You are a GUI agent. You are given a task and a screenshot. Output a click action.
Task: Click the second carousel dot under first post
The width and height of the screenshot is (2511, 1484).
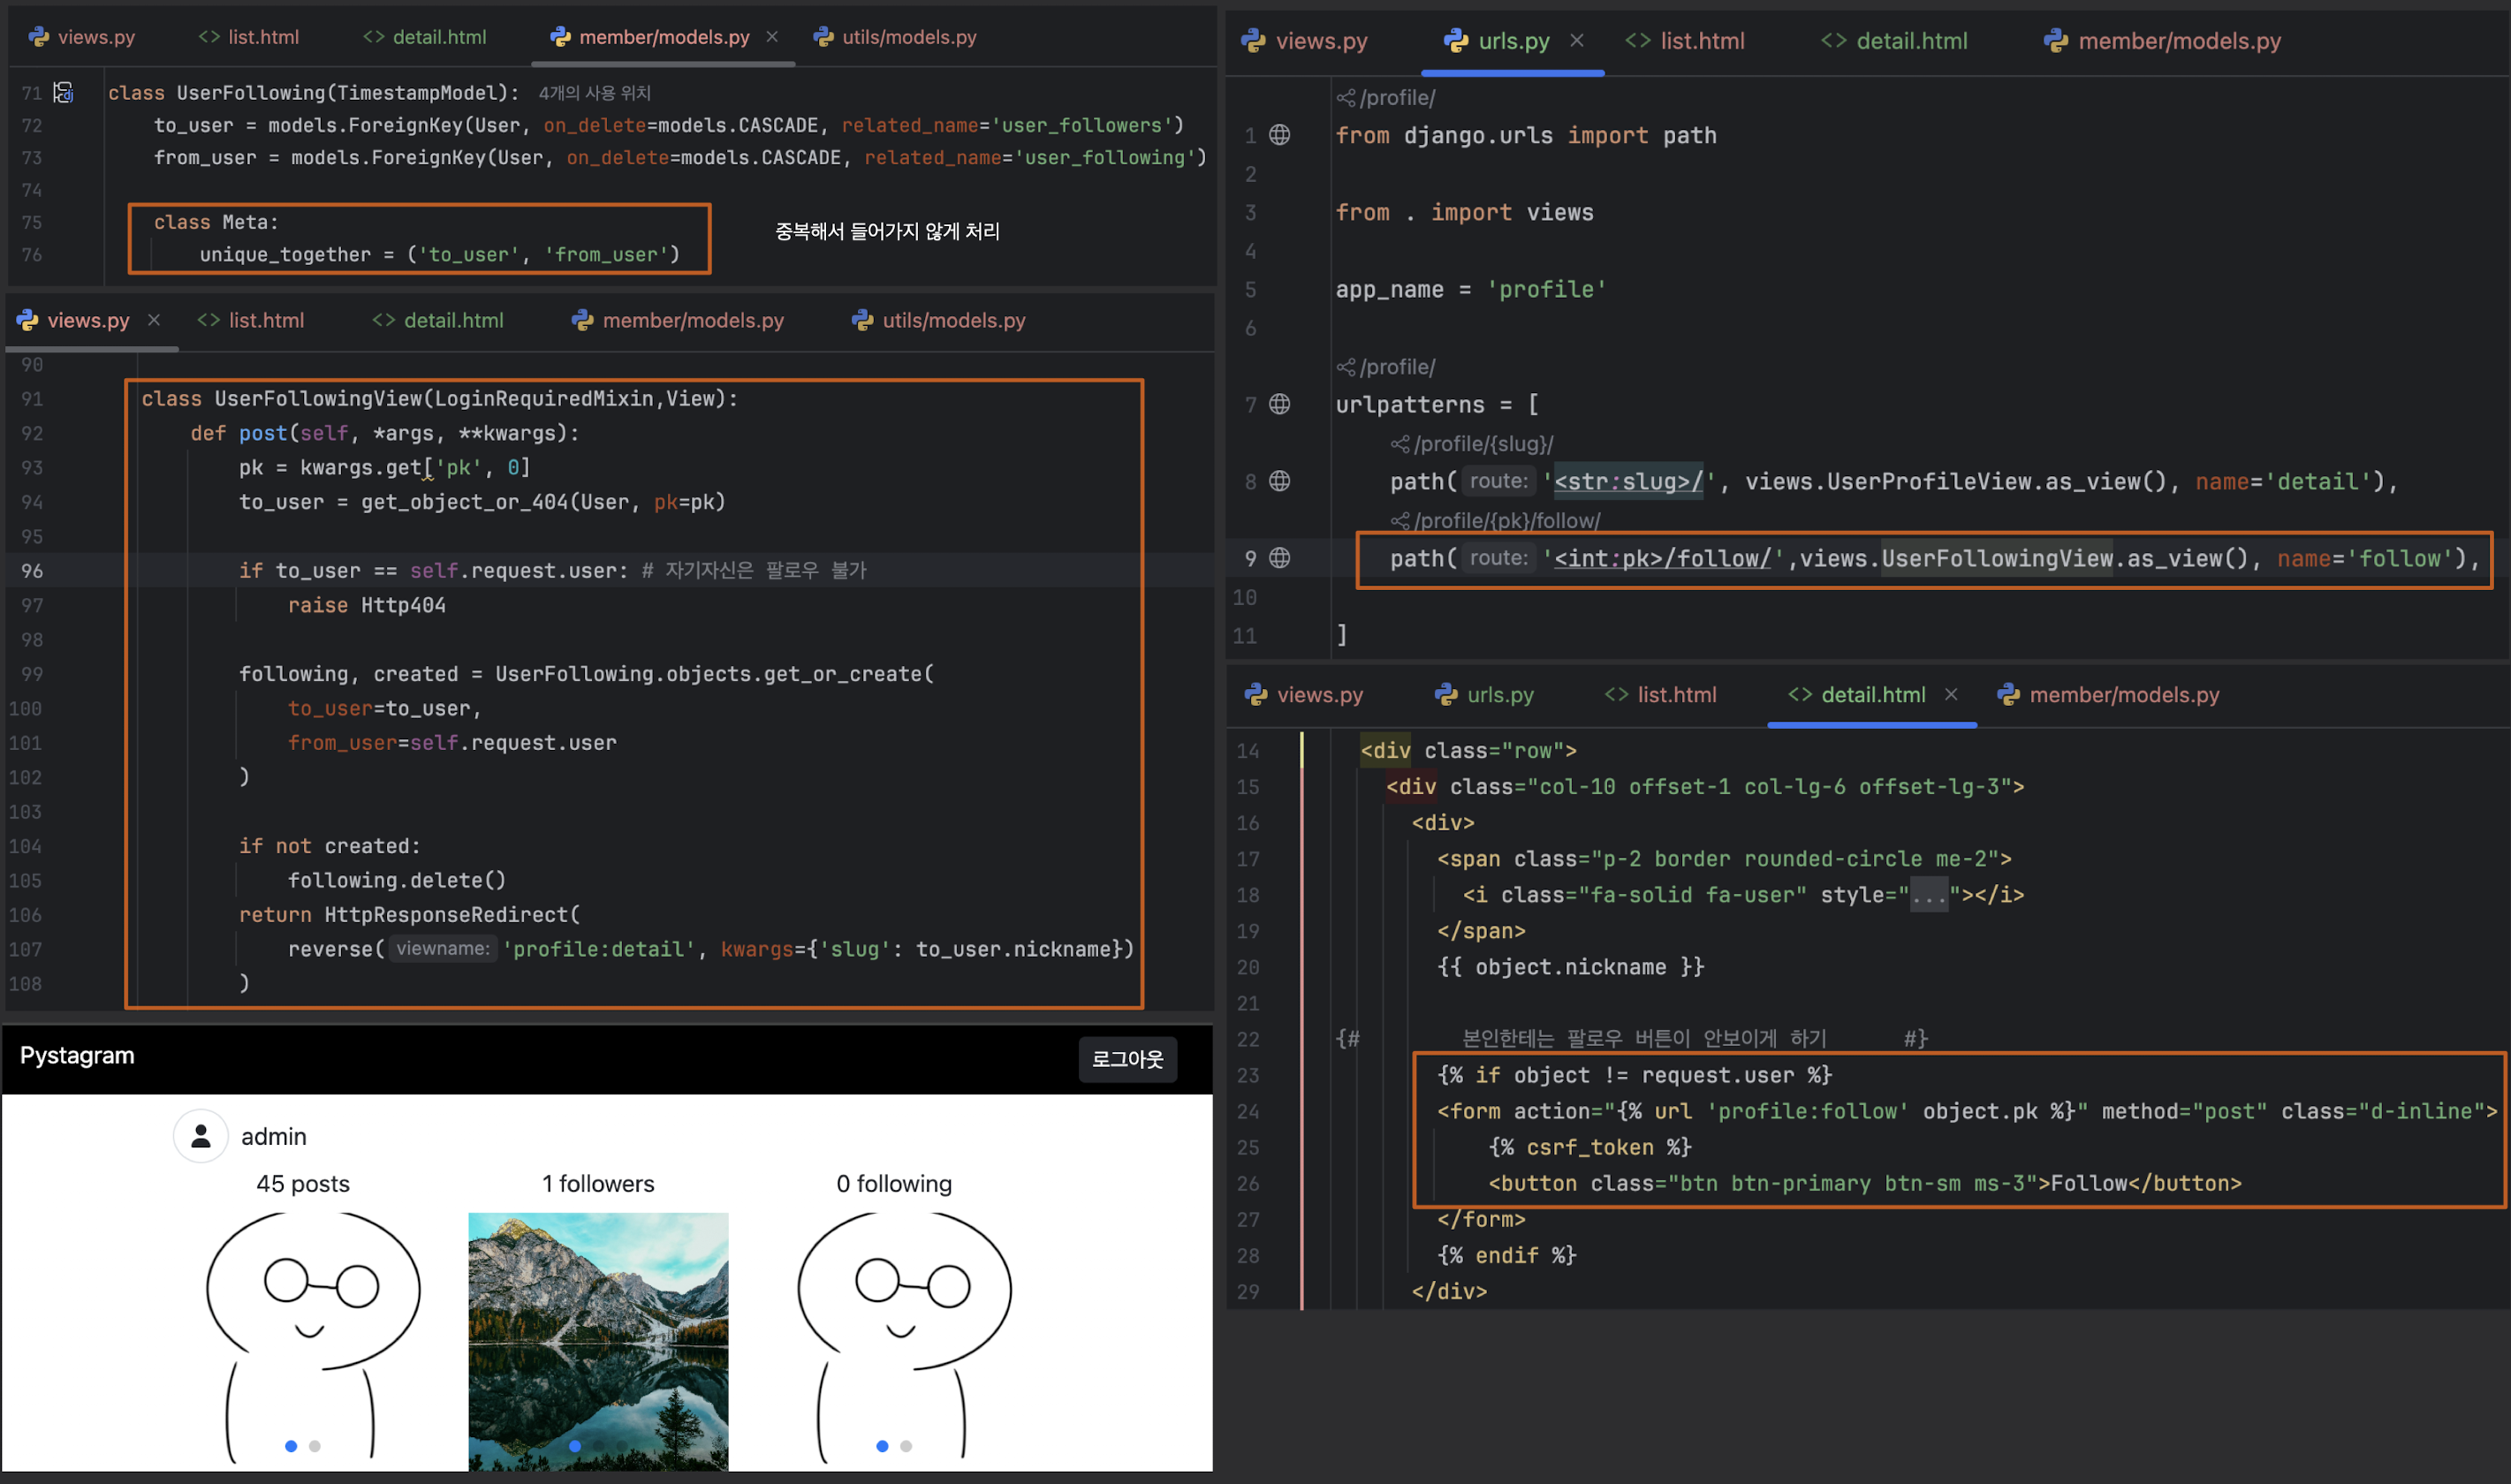coord(315,1446)
